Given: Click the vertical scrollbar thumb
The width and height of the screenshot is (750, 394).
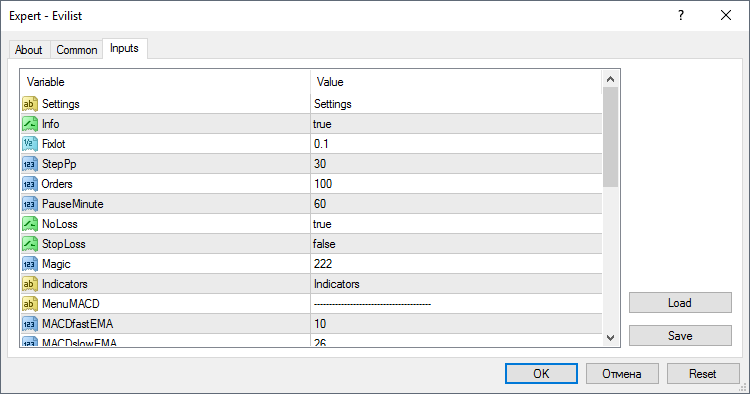Looking at the screenshot, I should (x=610, y=137).
